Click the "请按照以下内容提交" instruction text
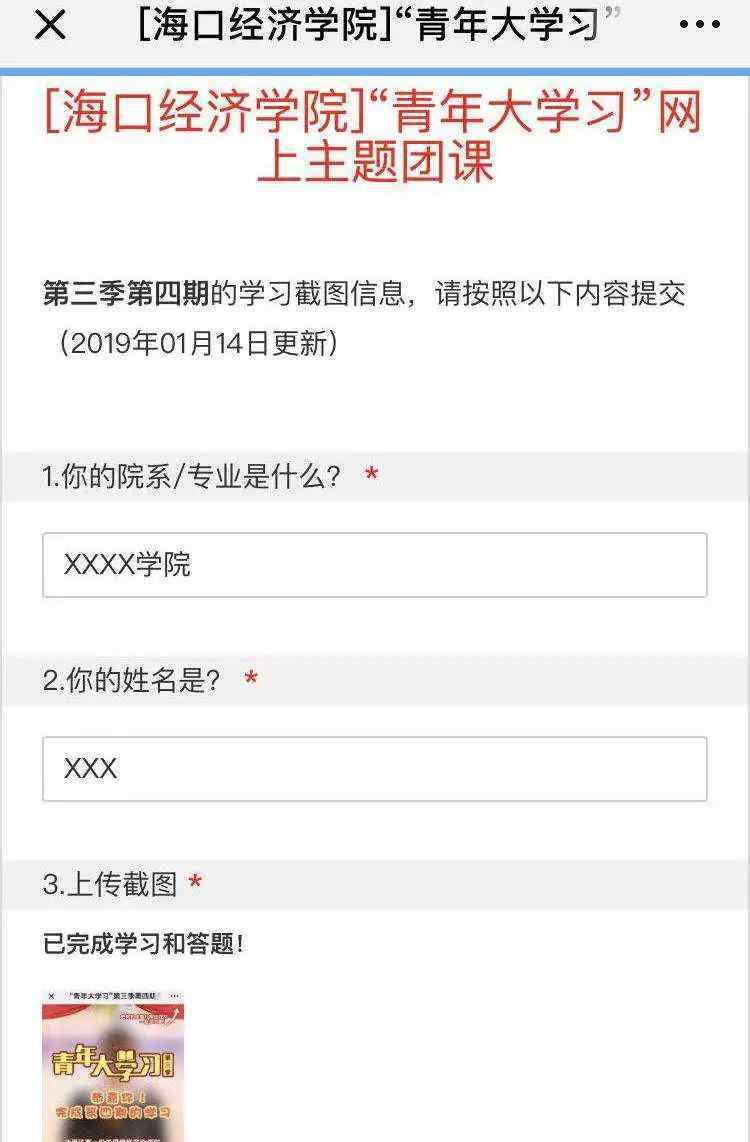The image size is (750, 1142). [560, 294]
